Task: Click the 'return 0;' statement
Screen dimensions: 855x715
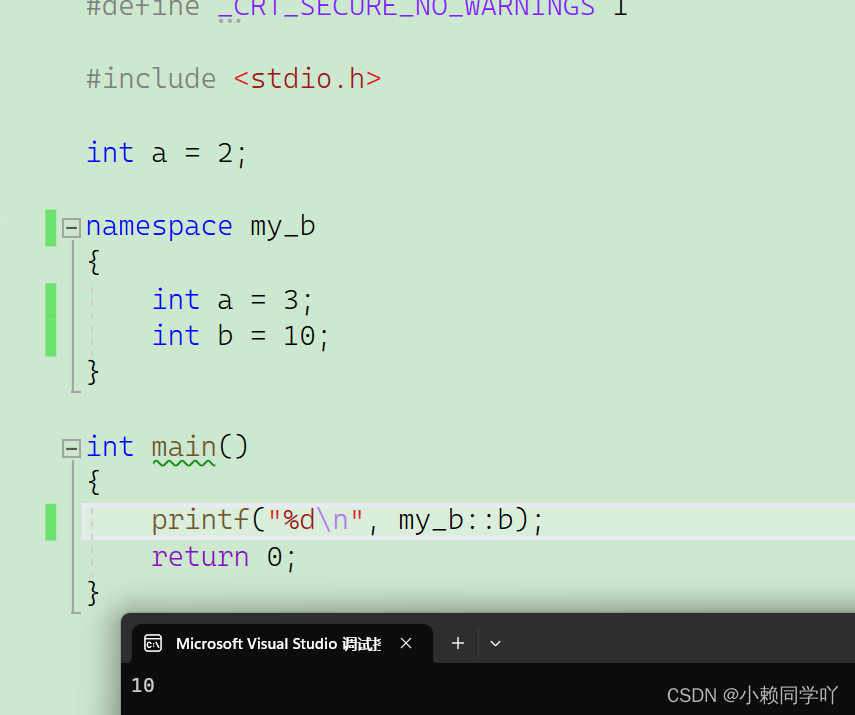Action: (224, 557)
